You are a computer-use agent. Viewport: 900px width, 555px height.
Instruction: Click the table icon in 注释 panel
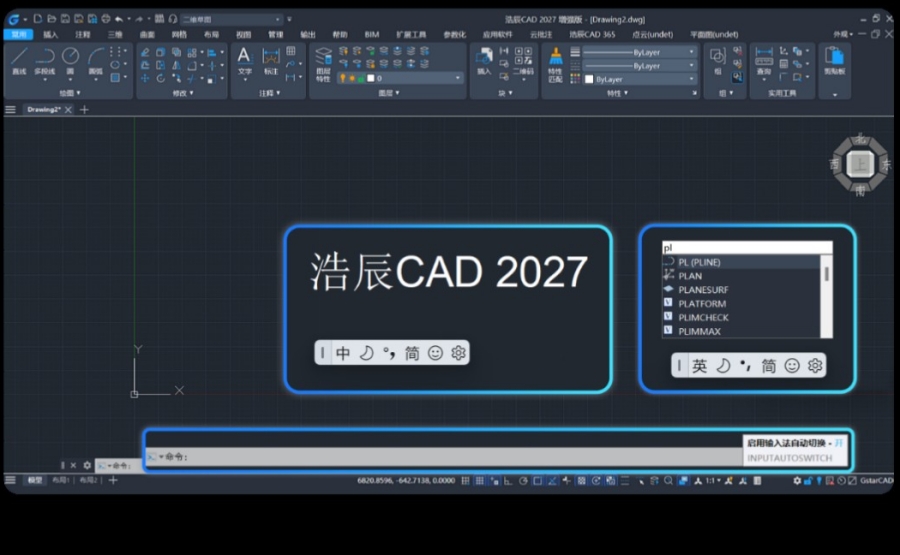(291, 51)
